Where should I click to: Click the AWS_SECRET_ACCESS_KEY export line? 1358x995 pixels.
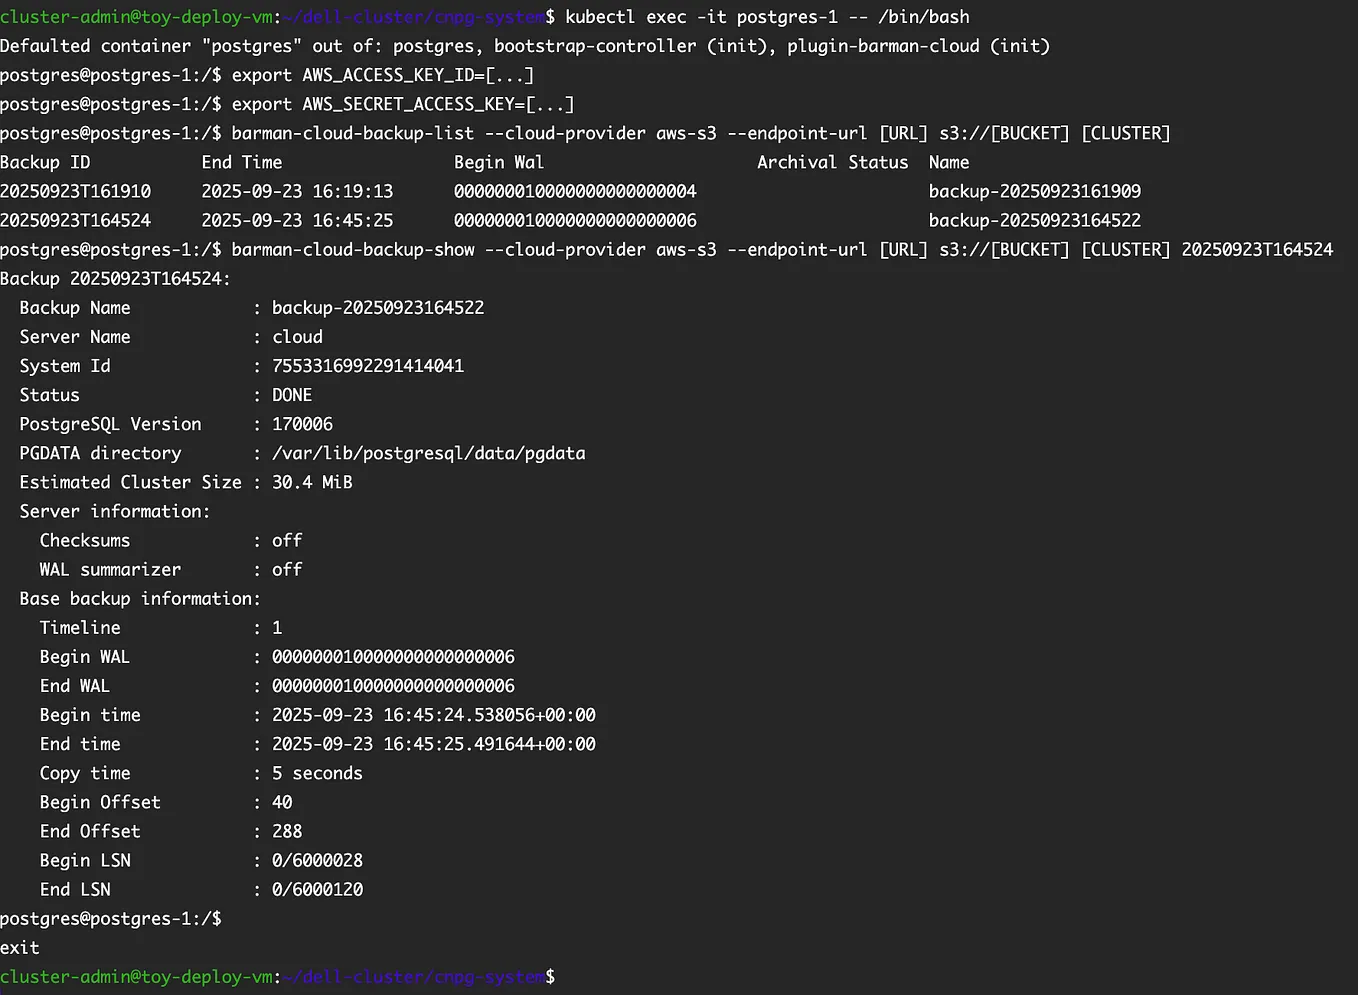(x=400, y=103)
